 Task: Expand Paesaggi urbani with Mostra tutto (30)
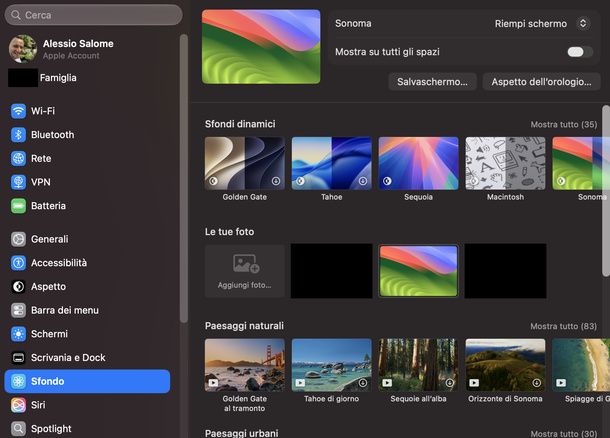pyautogui.click(x=564, y=433)
